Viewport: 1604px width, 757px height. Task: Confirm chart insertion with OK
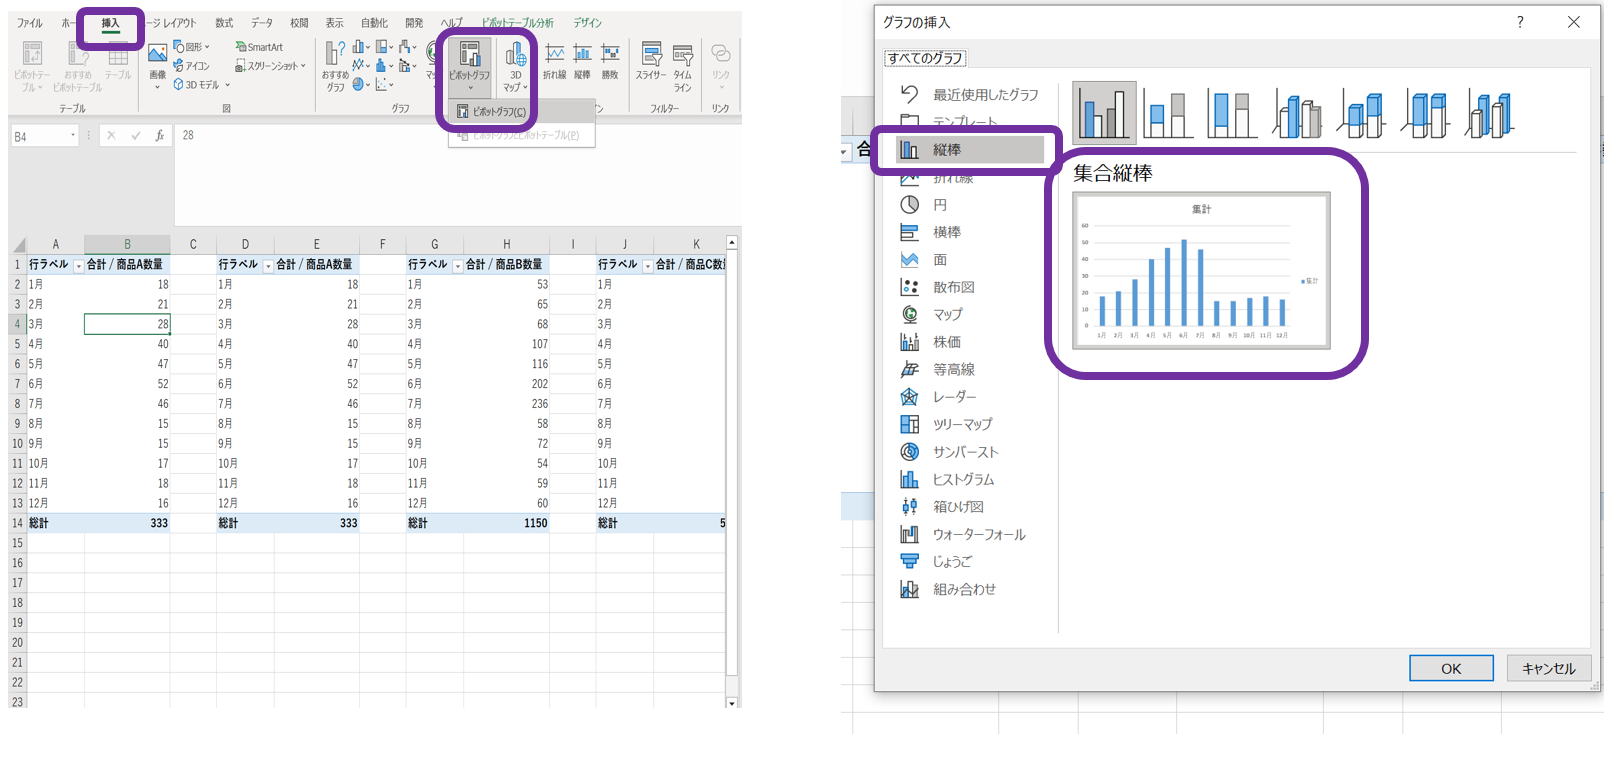pos(1451,668)
